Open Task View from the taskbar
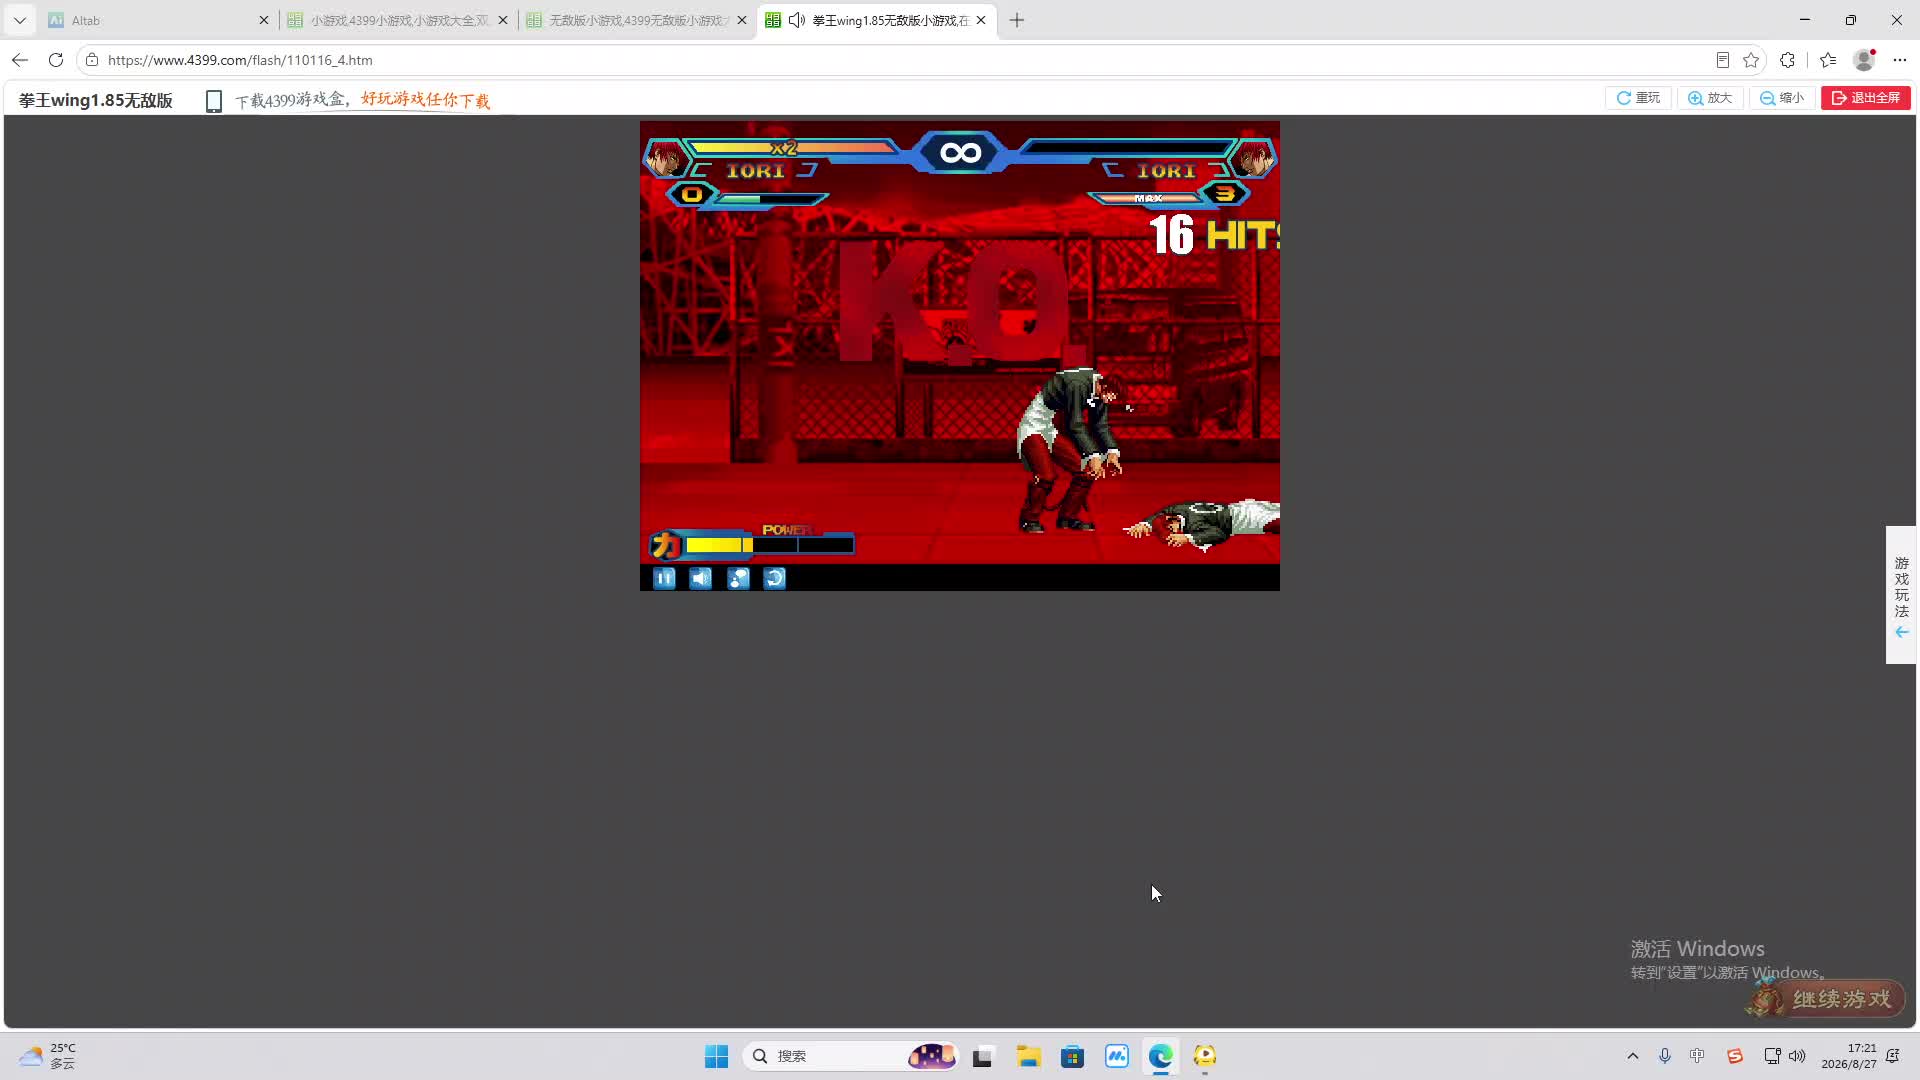The image size is (1920, 1080). [x=983, y=1056]
